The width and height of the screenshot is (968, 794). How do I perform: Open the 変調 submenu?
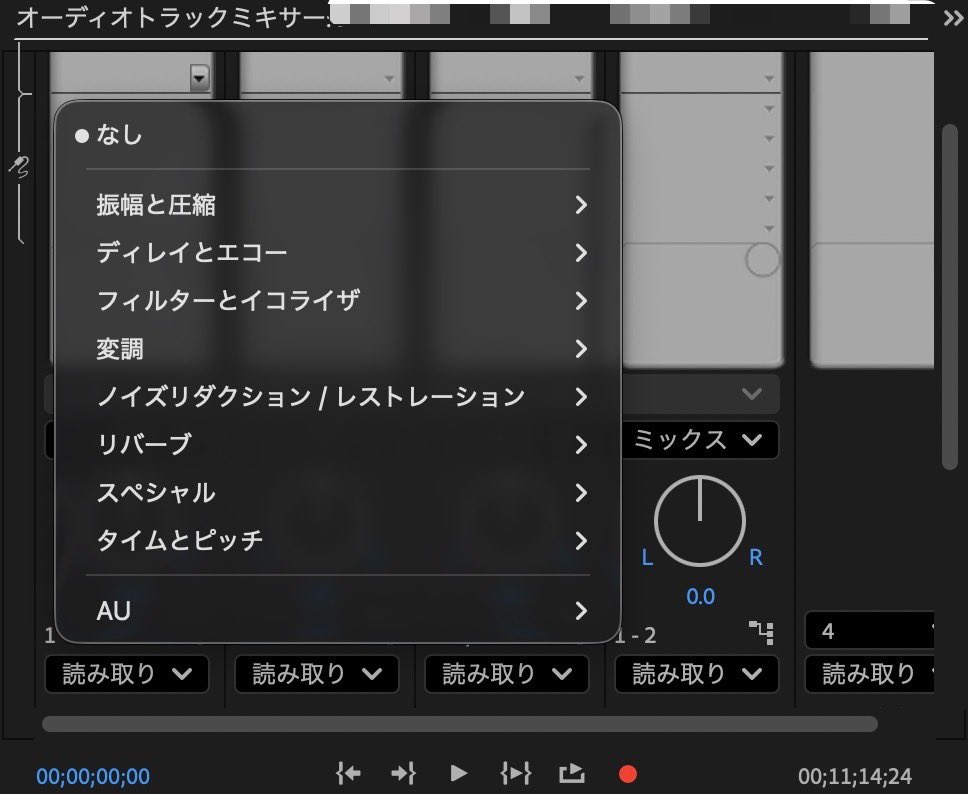[x=338, y=349]
